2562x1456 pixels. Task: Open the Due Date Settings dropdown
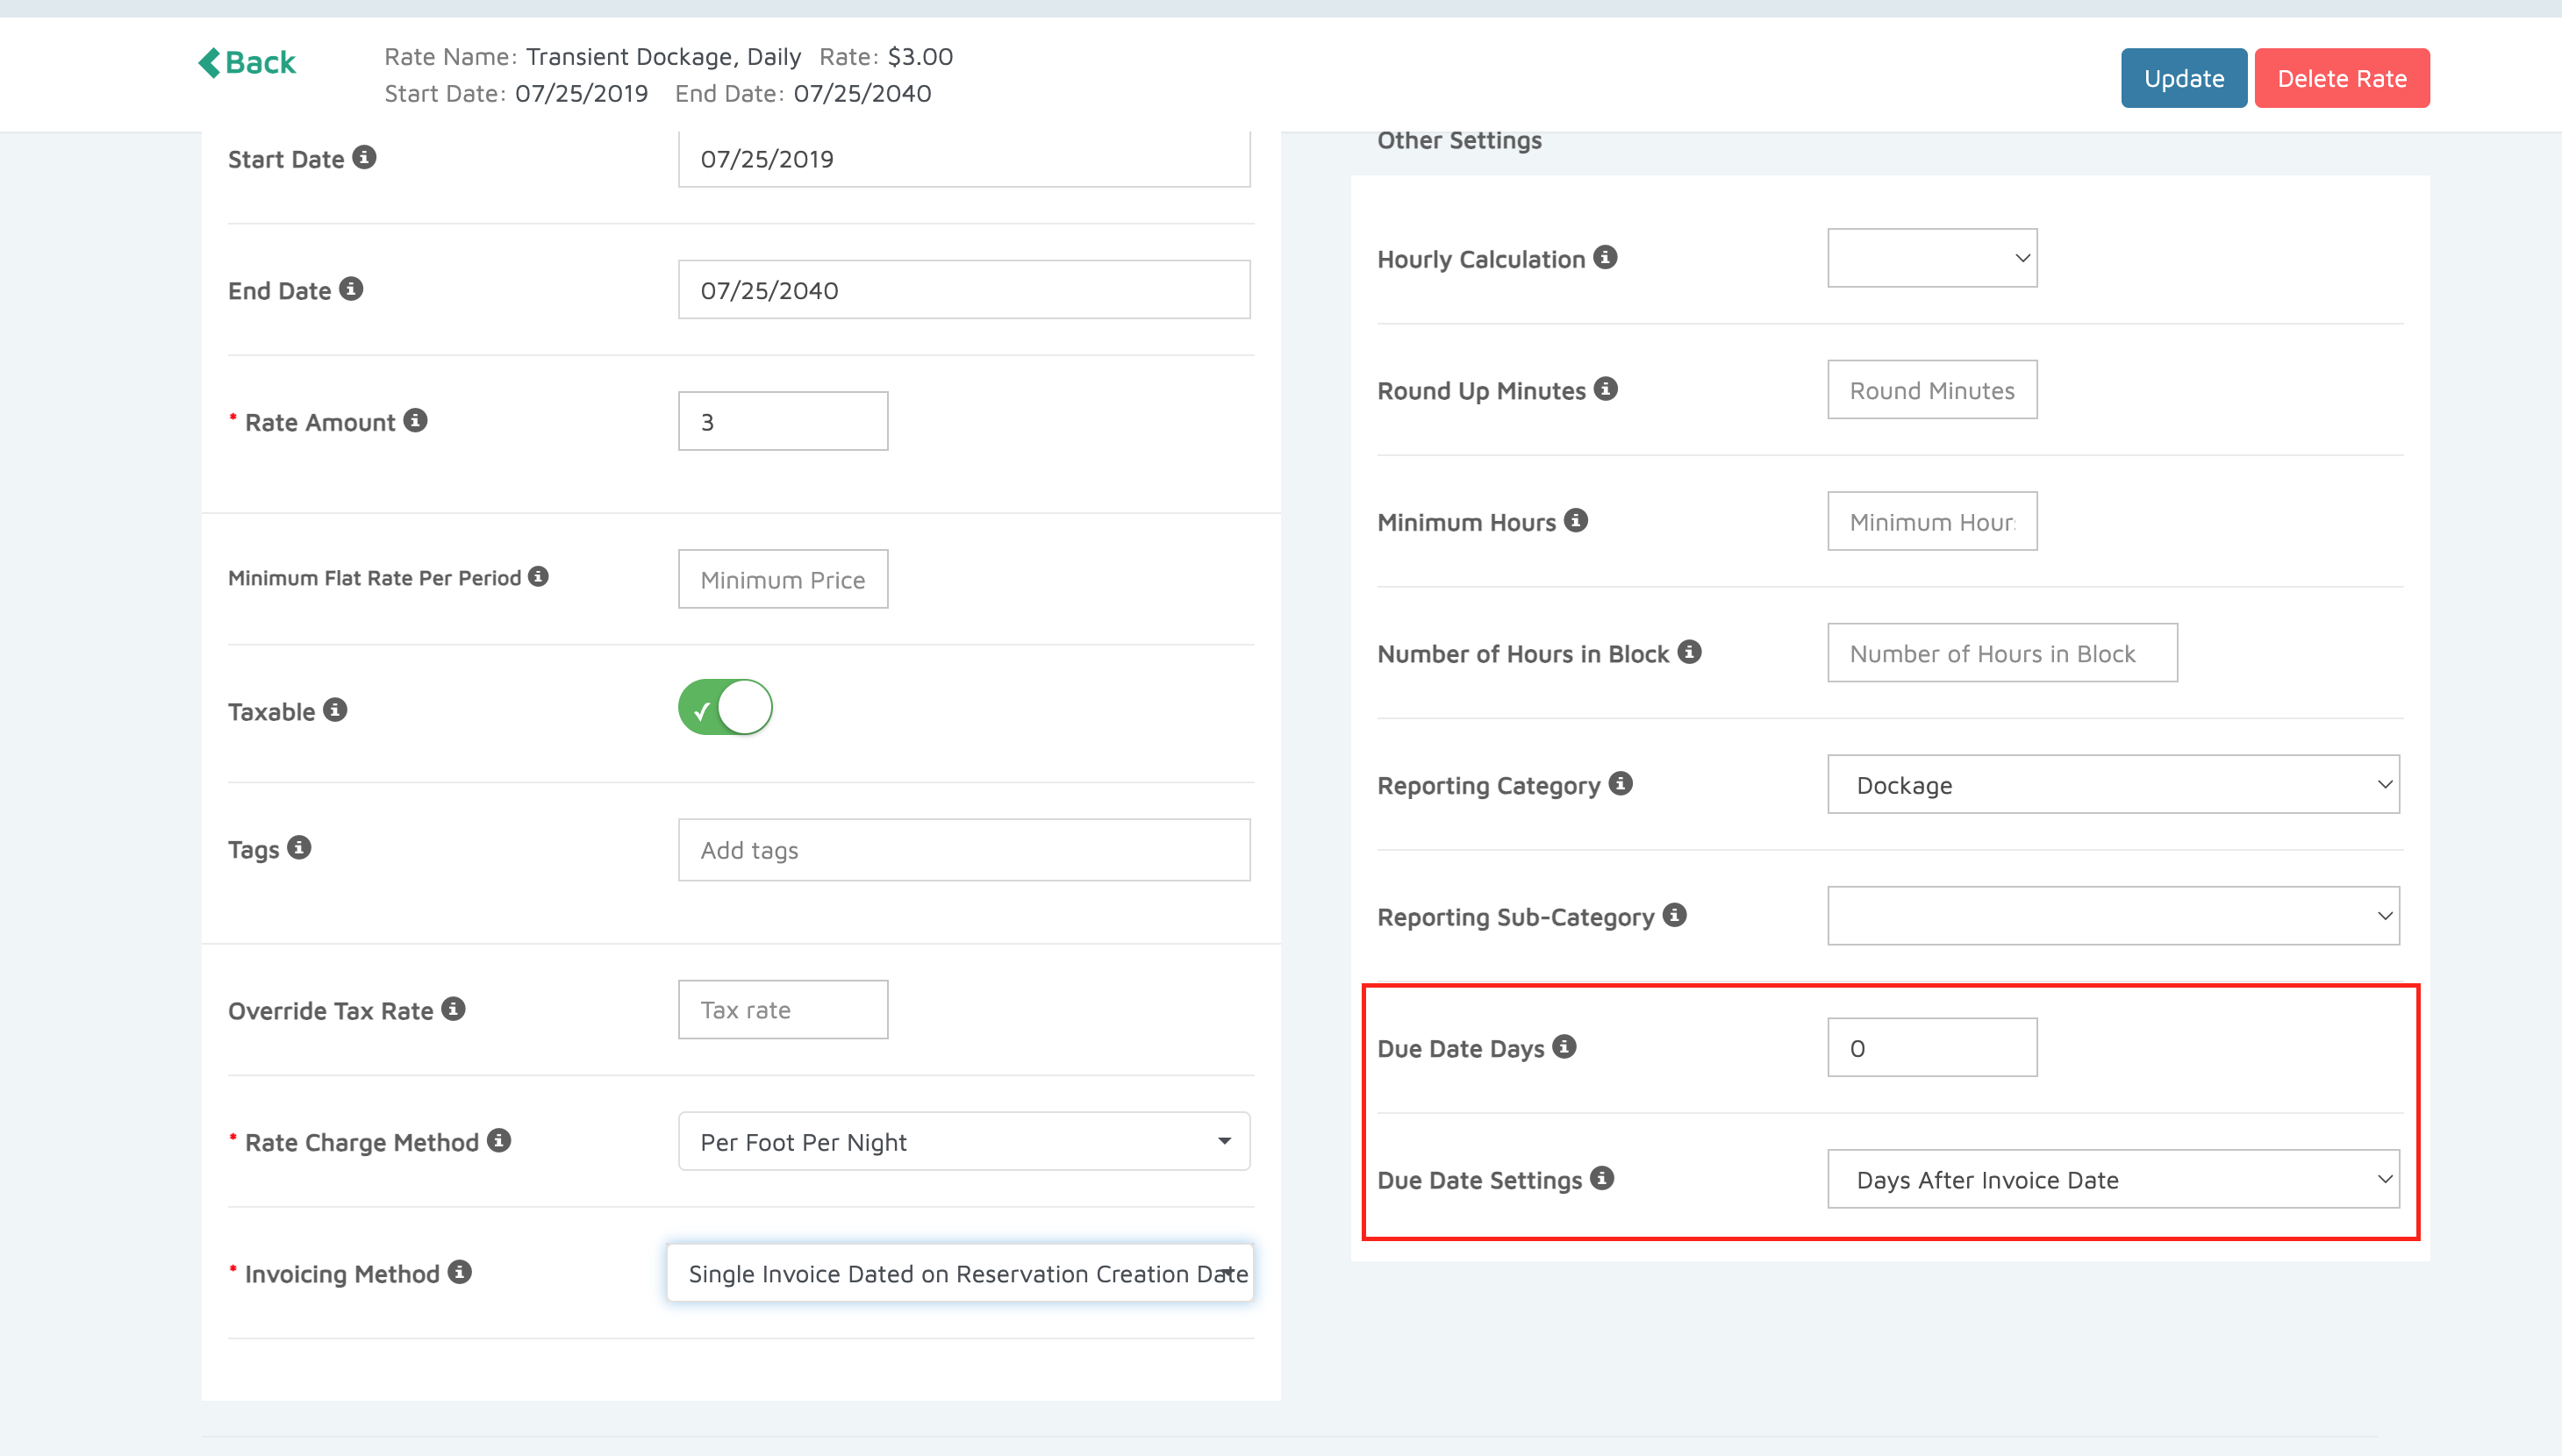2112,1179
